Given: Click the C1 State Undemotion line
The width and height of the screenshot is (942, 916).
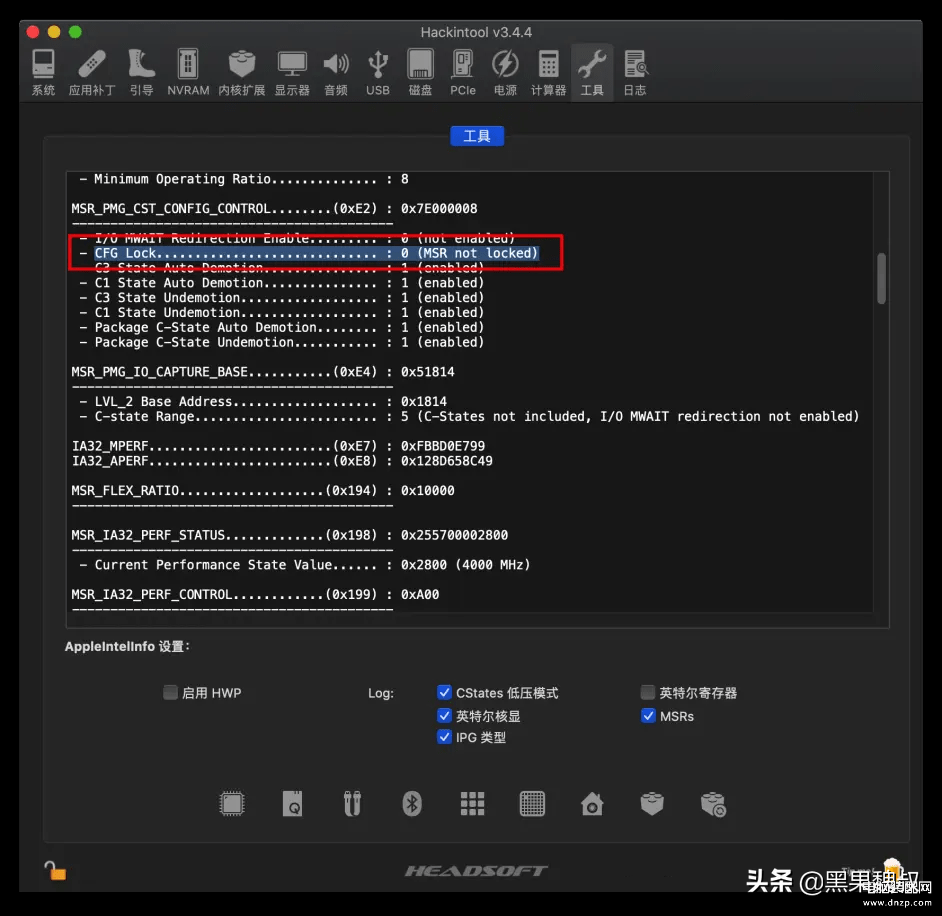Looking at the screenshot, I should tap(281, 312).
